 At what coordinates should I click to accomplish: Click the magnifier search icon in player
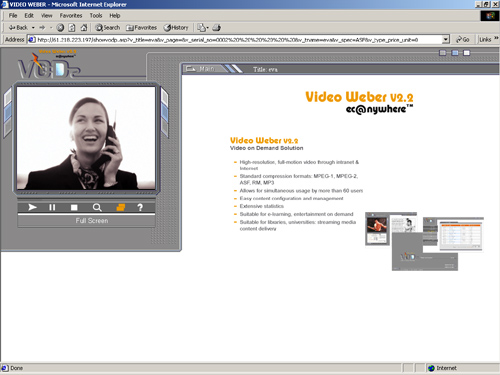tap(97, 207)
